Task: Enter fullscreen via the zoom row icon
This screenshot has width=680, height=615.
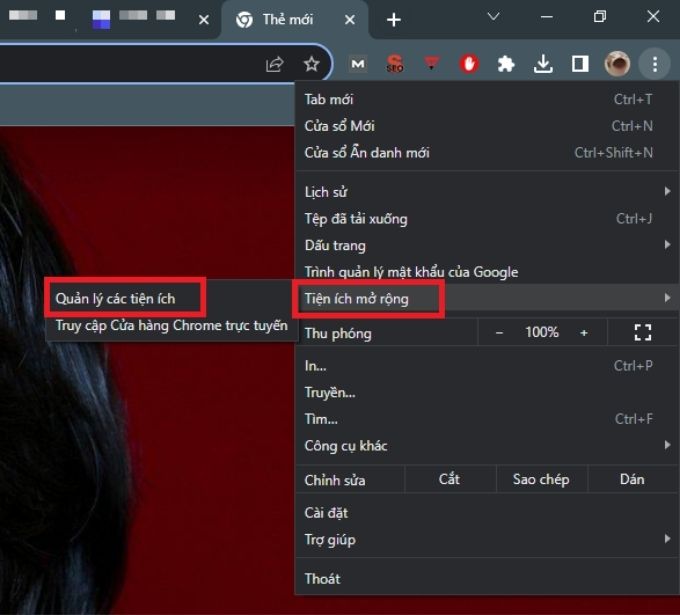Action: pos(643,333)
